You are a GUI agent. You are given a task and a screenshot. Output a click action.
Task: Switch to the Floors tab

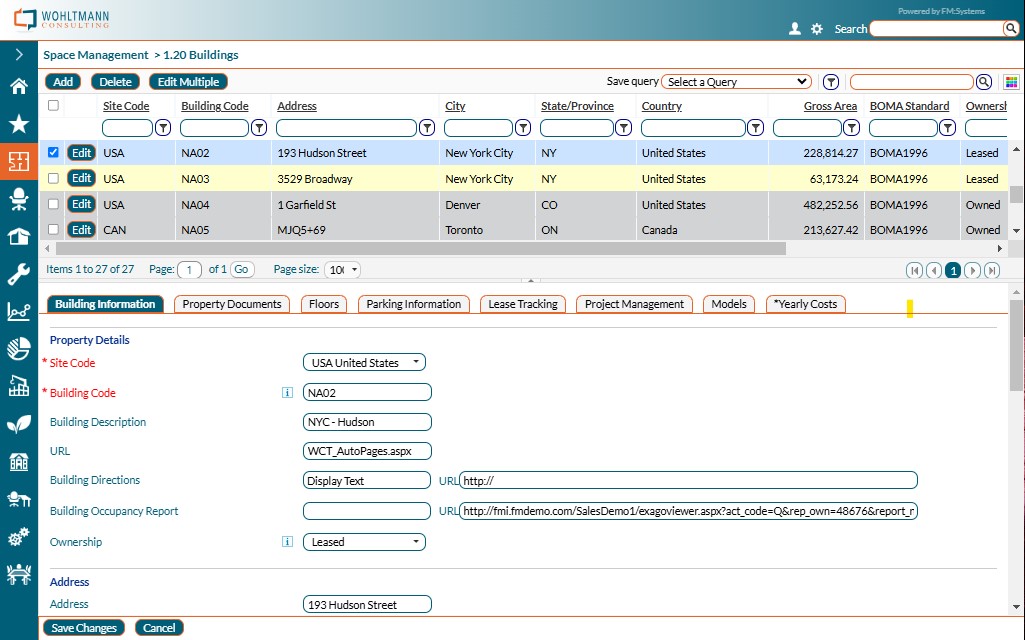[x=324, y=304]
